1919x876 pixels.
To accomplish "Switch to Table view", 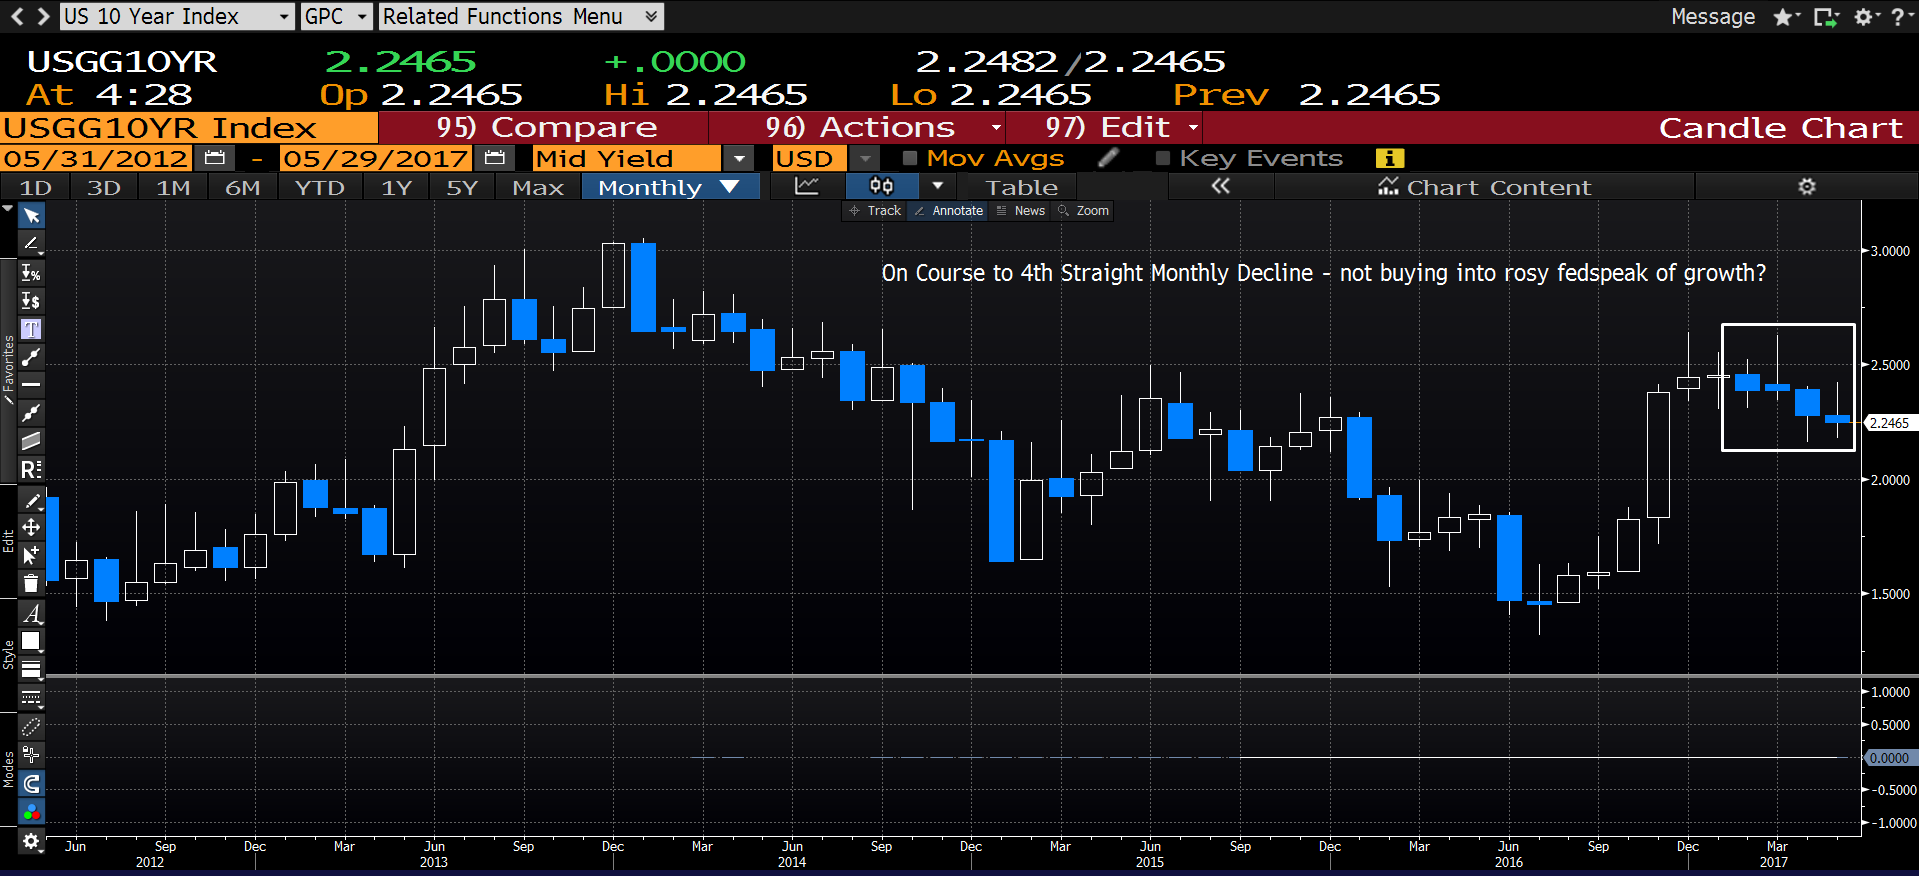I will point(1021,187).
